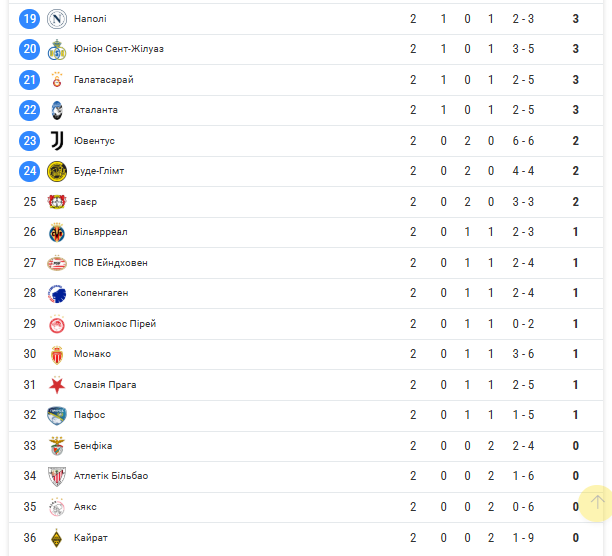The height and width of the screenshot is (556, 612).
Task: Click the Benfica club crest
Action: pos(57,446)
